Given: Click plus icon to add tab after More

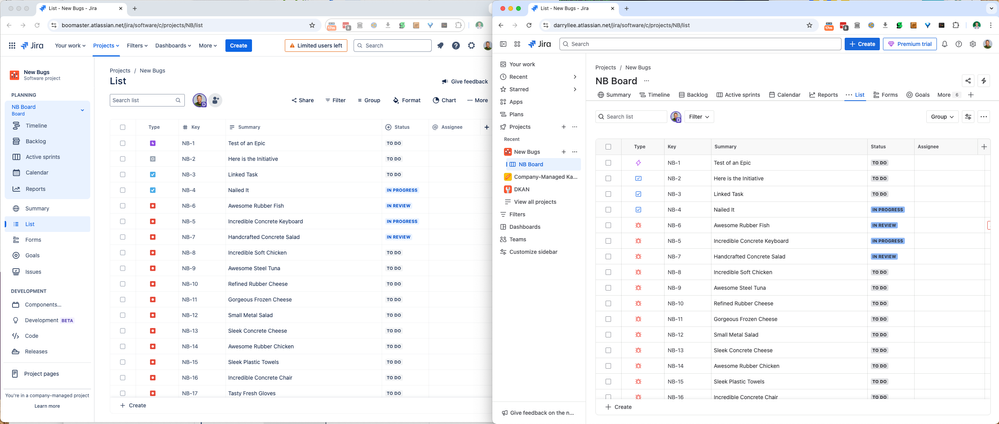Looking at the screenshot, I should click(x=971, y=95).
